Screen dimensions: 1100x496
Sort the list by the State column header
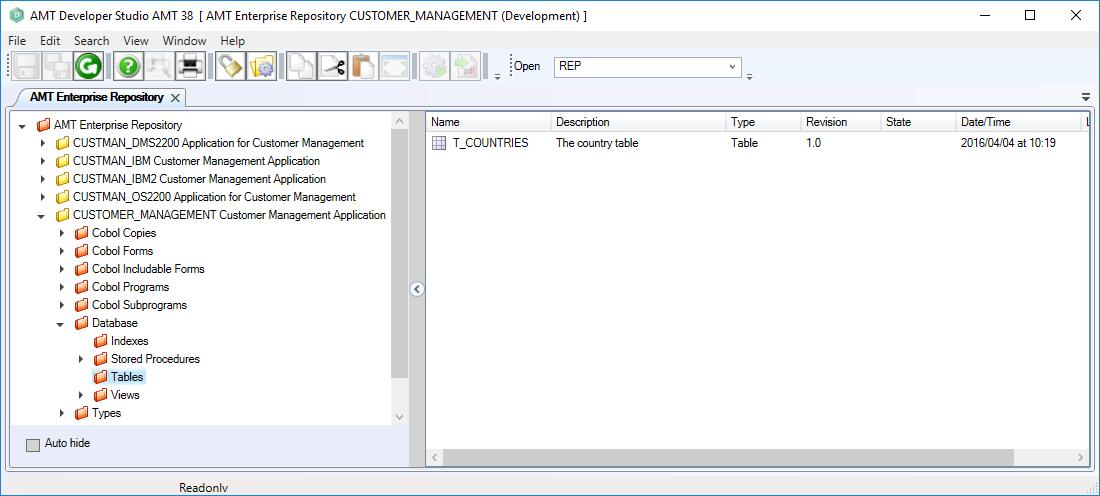pos(919,122)
